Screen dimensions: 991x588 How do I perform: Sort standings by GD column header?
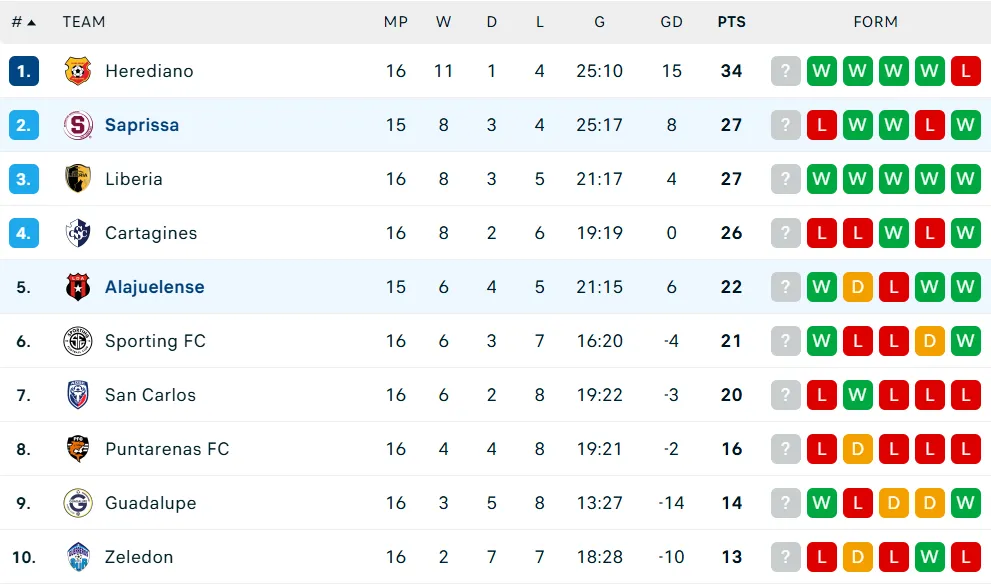(671, 22)
